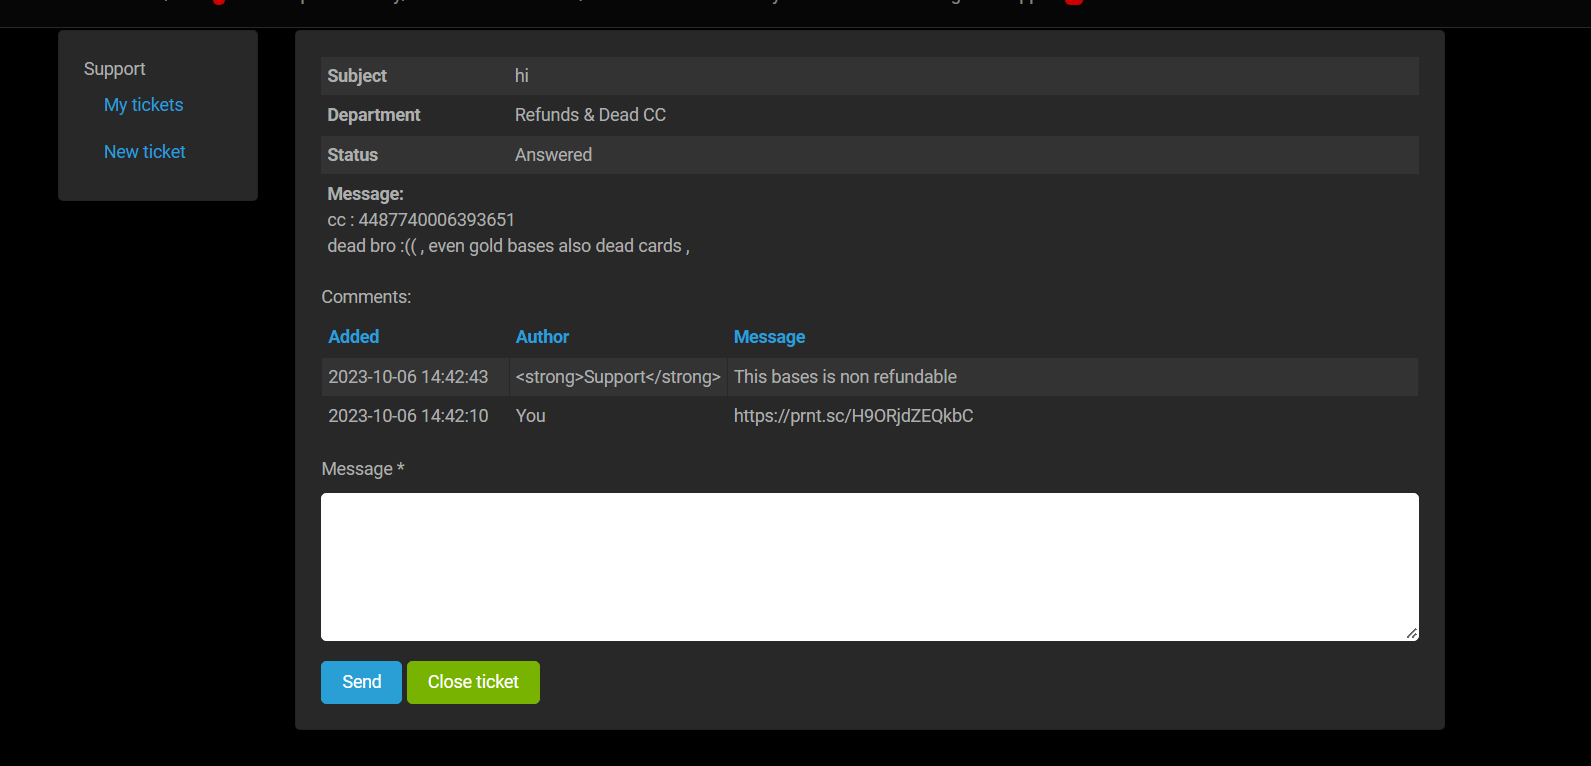Select the Subject label
This screenshot has width=1591, height=766.
coord(357,76)
